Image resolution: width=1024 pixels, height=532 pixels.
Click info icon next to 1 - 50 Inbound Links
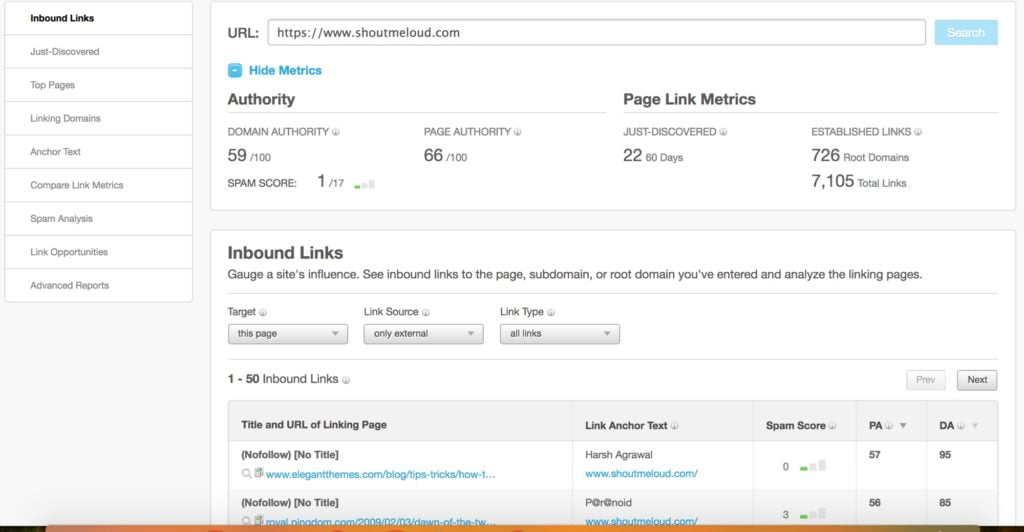pyautogui.click(x=345, y=380)
